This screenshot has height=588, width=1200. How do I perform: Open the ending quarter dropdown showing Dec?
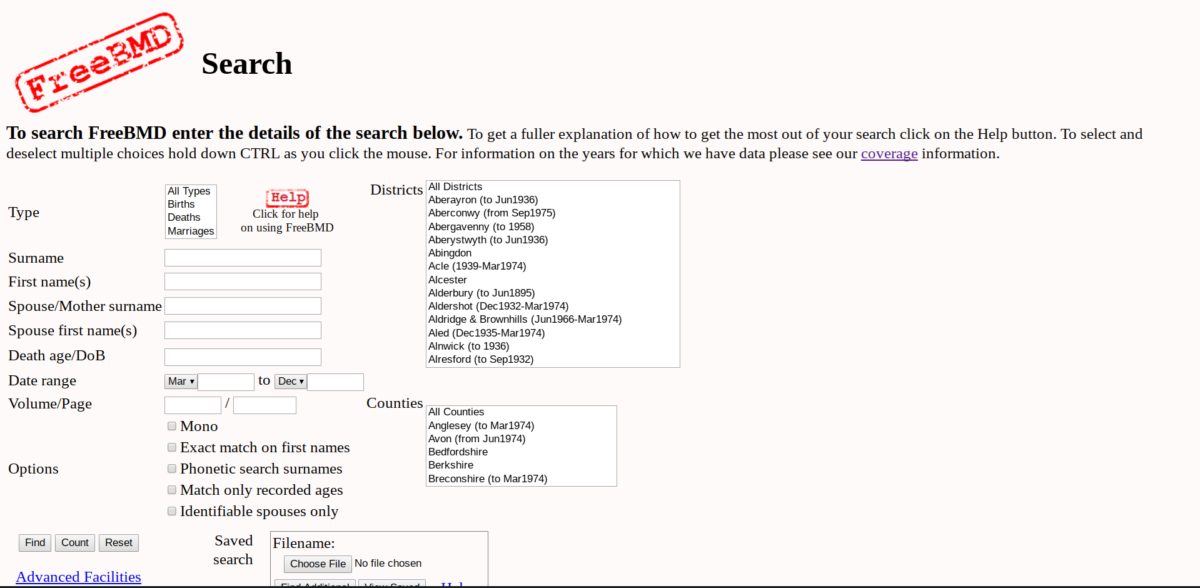[x=290, y=381]
